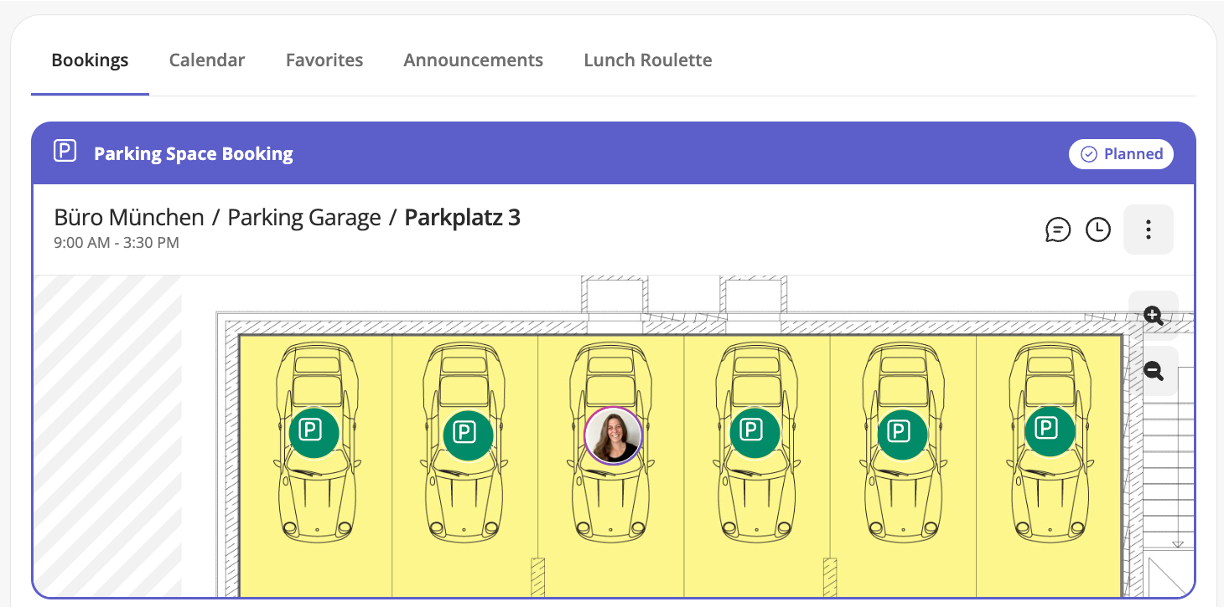Image resolution: width=1224 pixels, height=608 pixels.
Task: Go to the Favorites tab
Action: (x=324, y=60)
